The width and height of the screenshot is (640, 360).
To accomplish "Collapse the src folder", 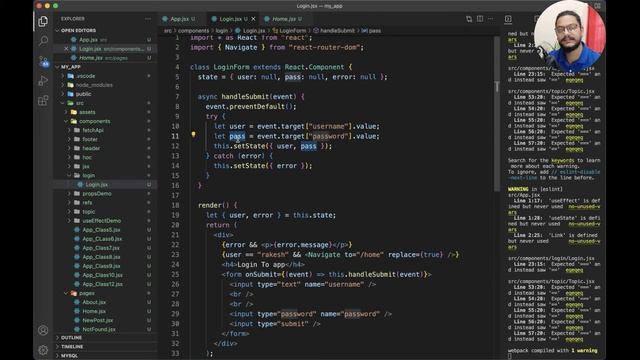I will (x=80, y=103).
